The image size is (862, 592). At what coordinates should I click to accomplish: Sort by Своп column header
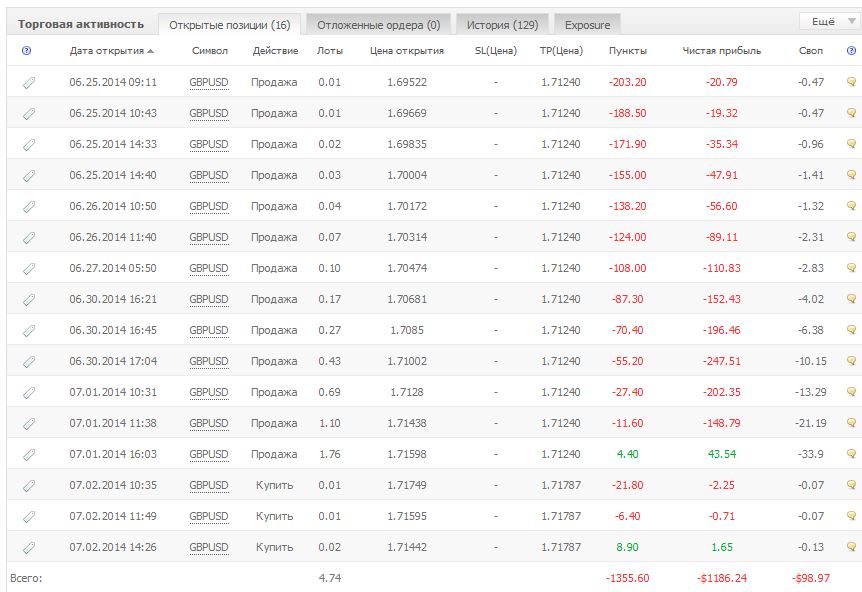(x=811, y=51)
